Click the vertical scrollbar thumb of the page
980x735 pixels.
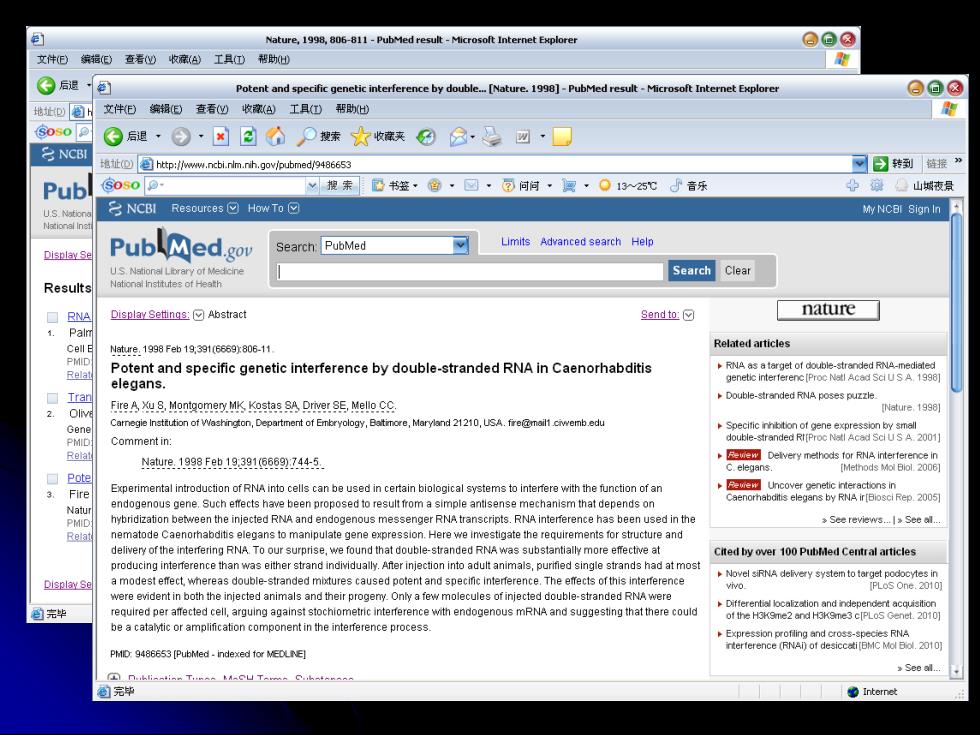click(956, 303)
